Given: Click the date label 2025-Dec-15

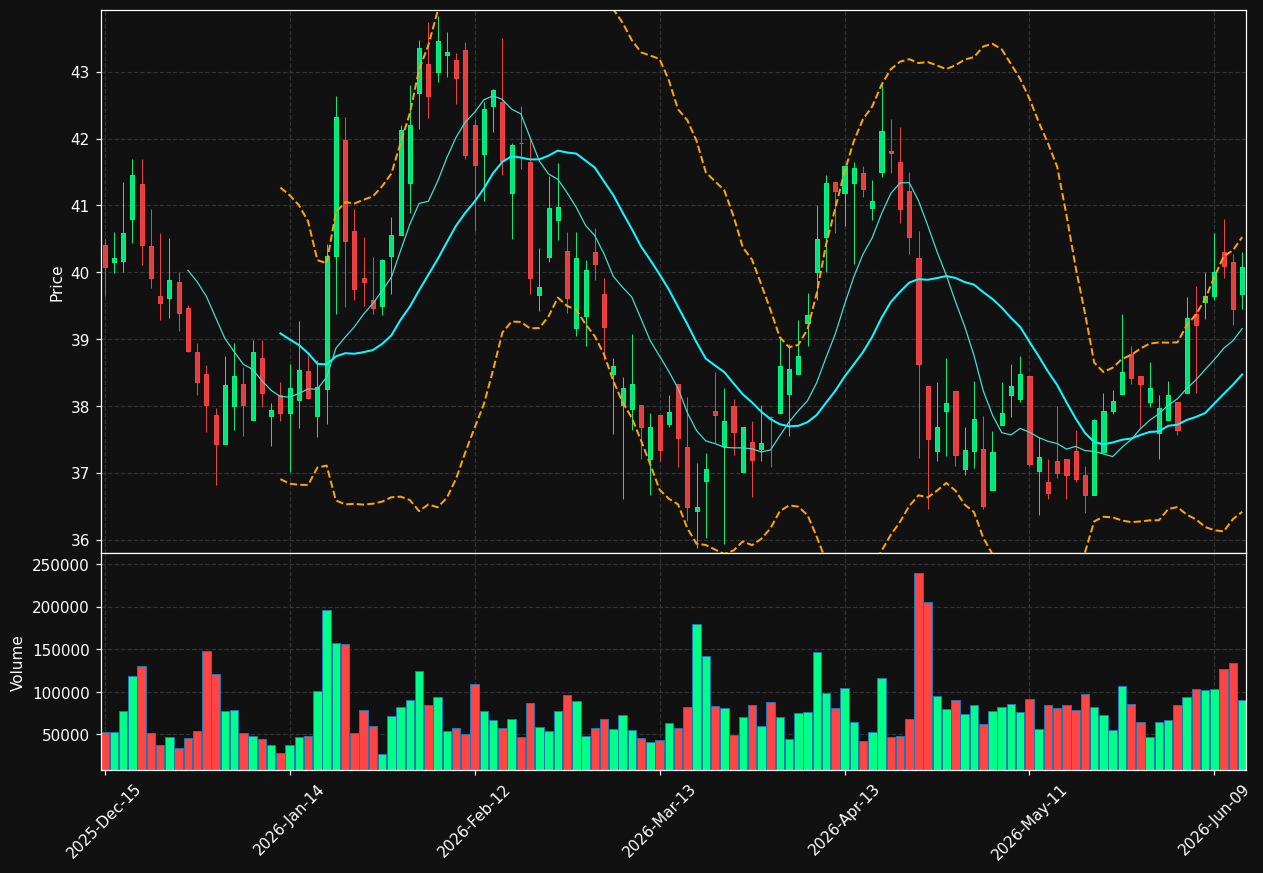Looking at the screenshot, I should tap(104, 821).
